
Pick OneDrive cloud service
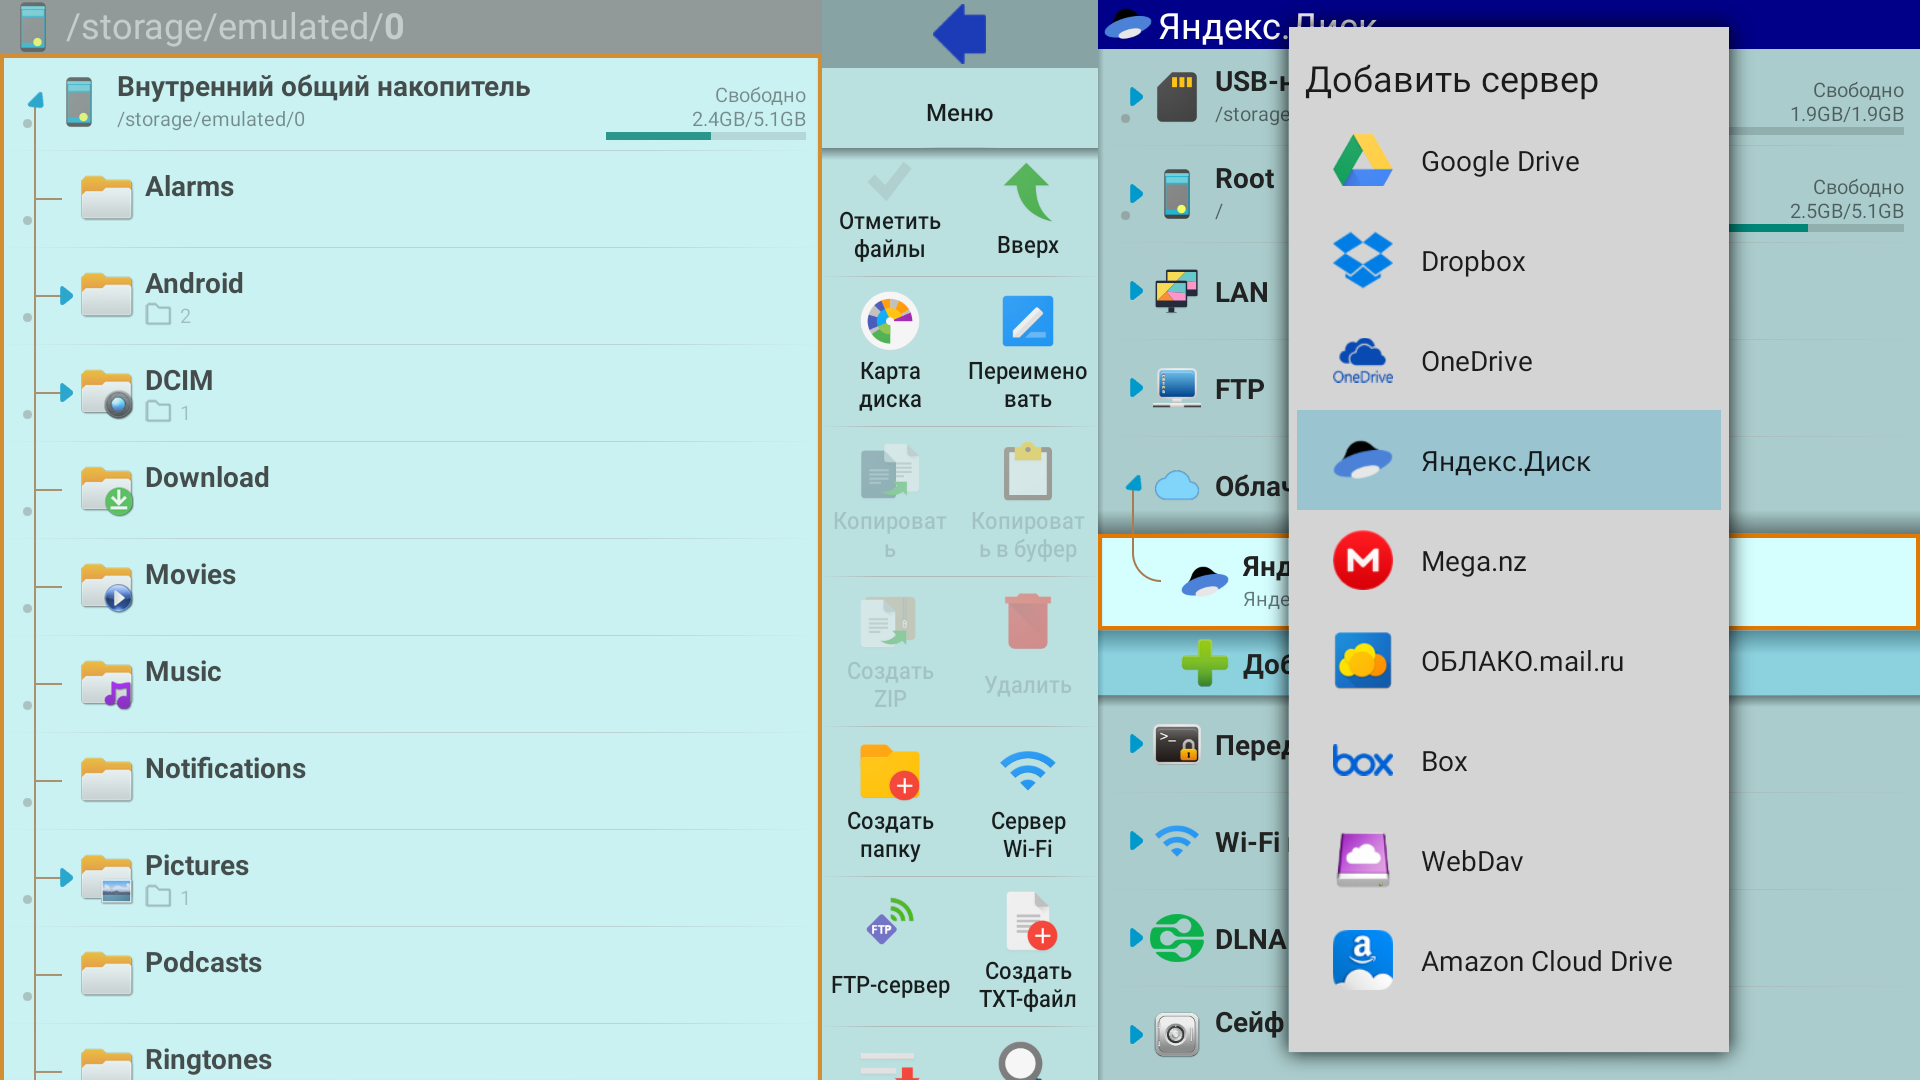tap(1508, 361)
